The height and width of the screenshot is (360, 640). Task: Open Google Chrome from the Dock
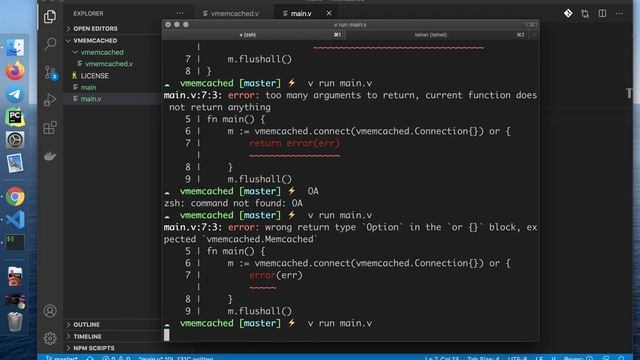pyautogui.click(x=15, y=197)
